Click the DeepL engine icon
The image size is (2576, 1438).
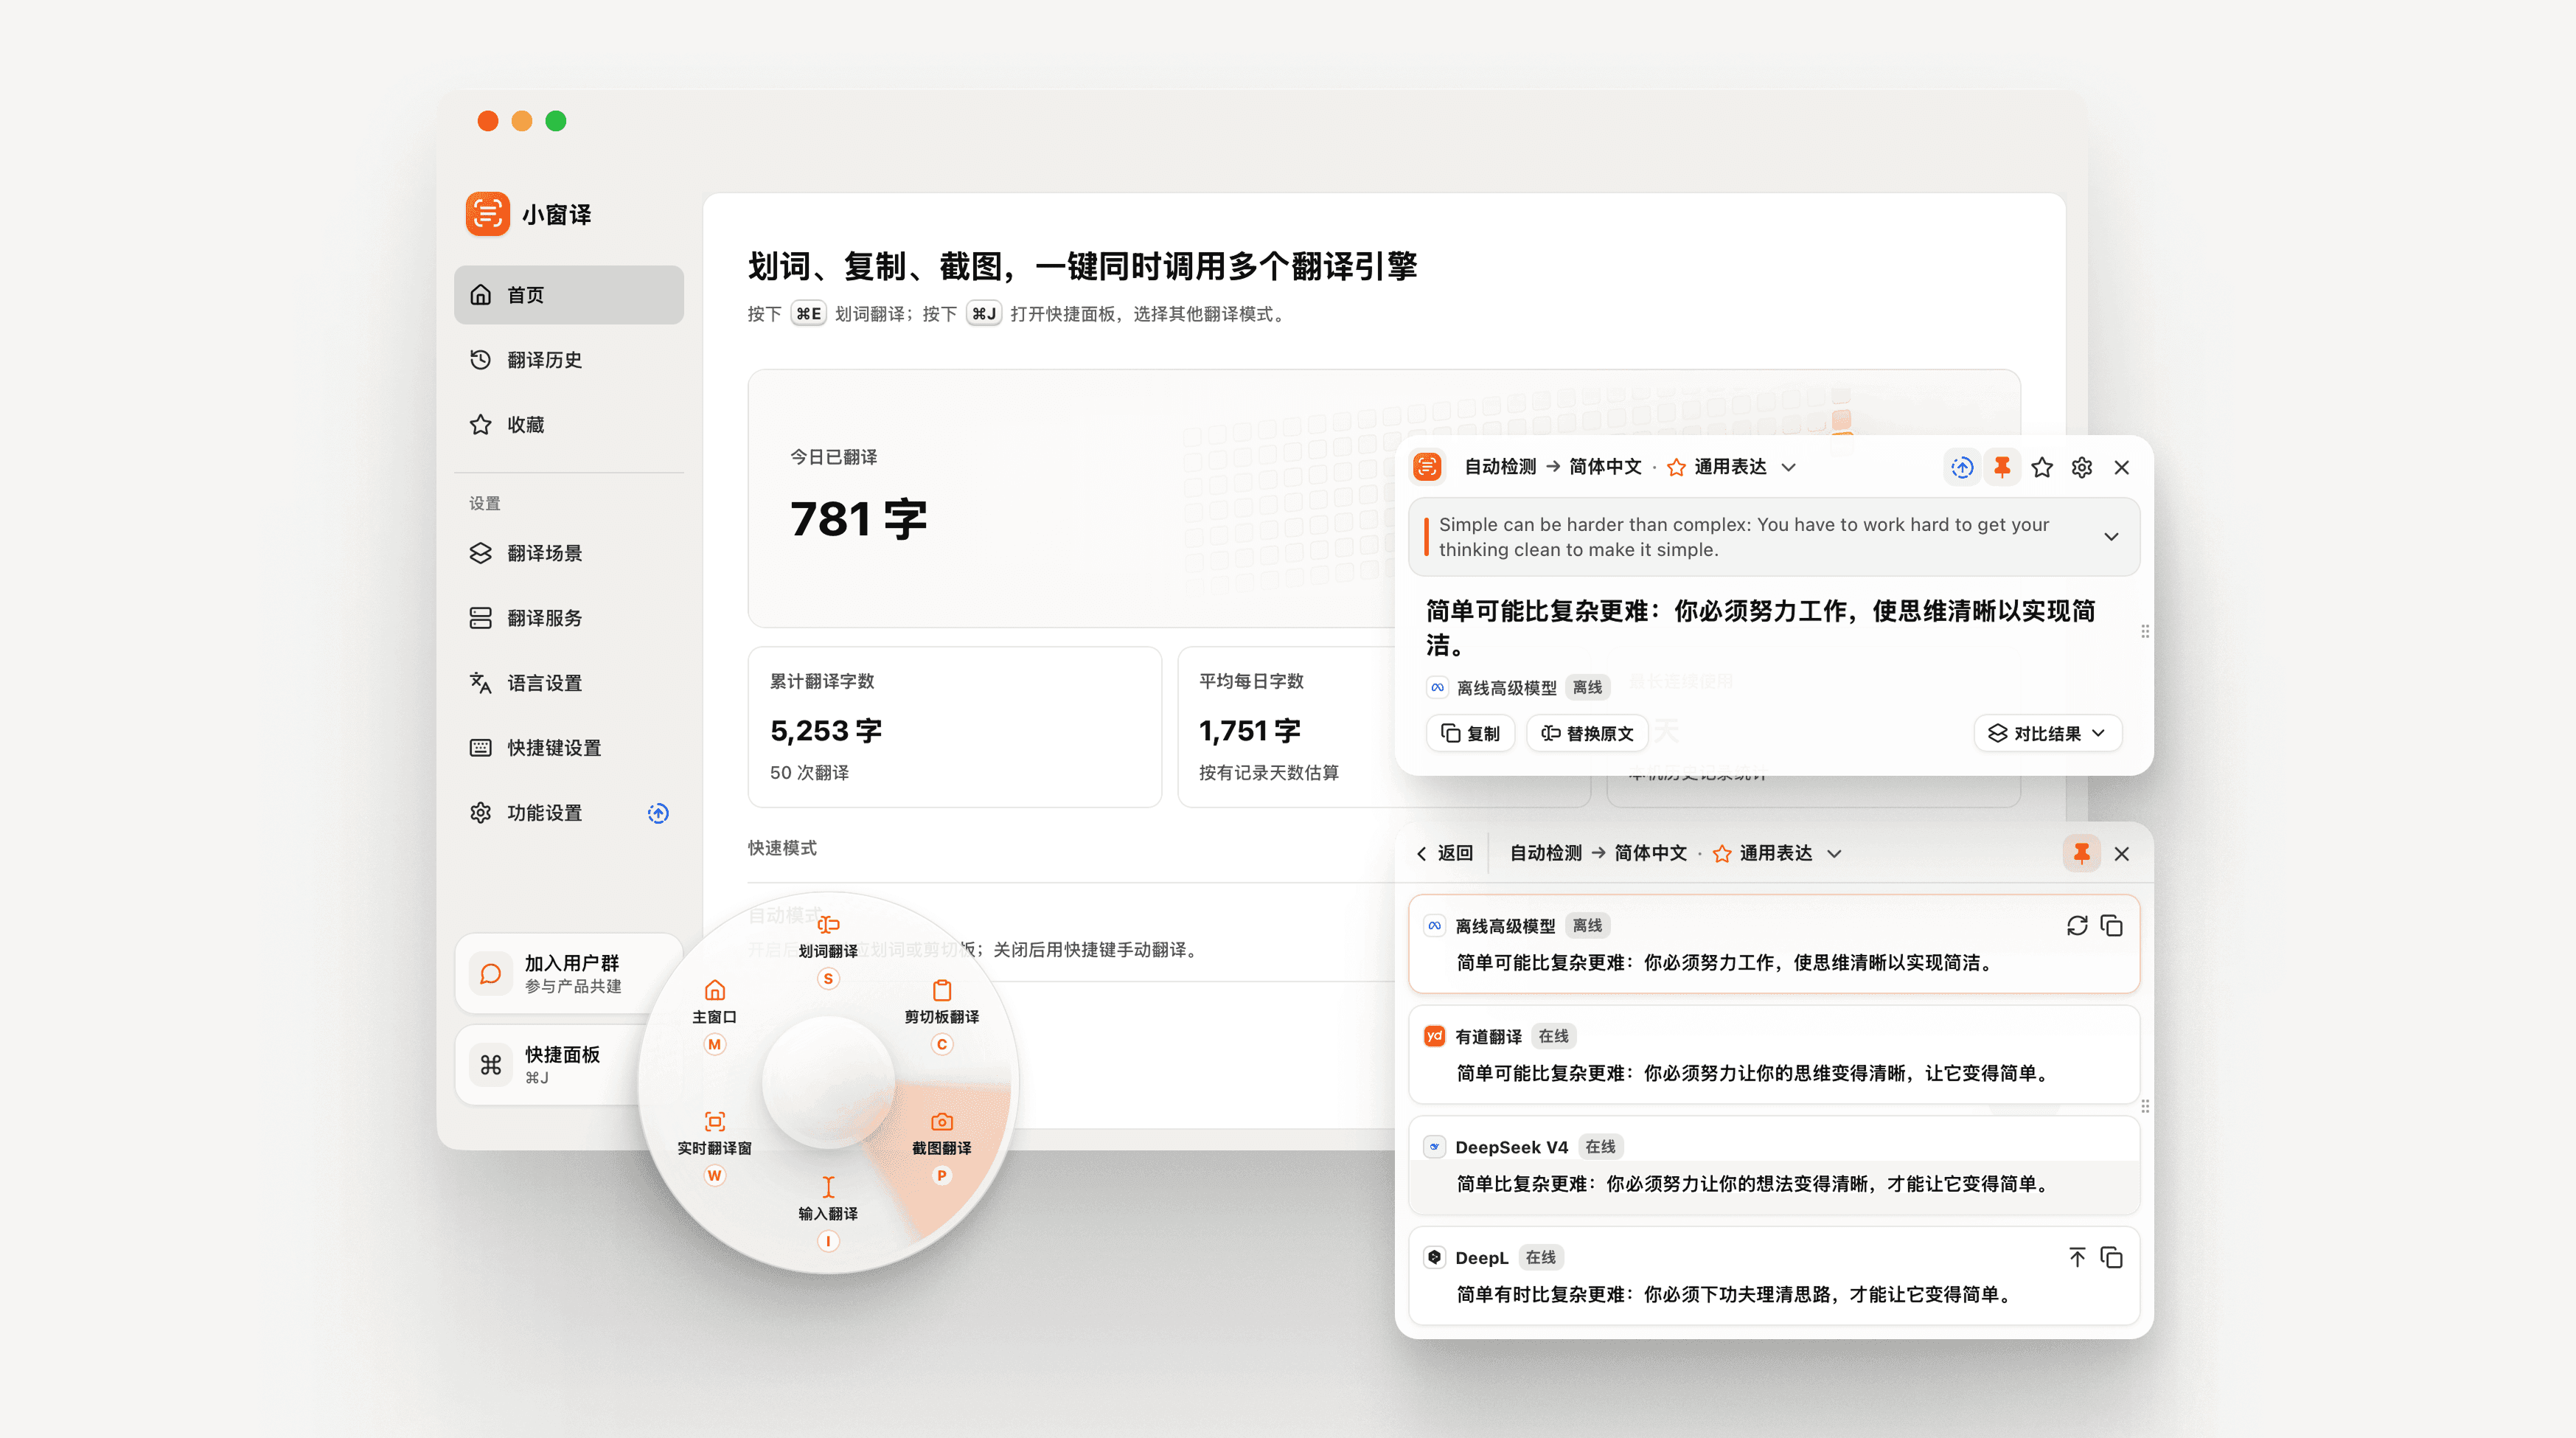[x=1434, y=1258]
